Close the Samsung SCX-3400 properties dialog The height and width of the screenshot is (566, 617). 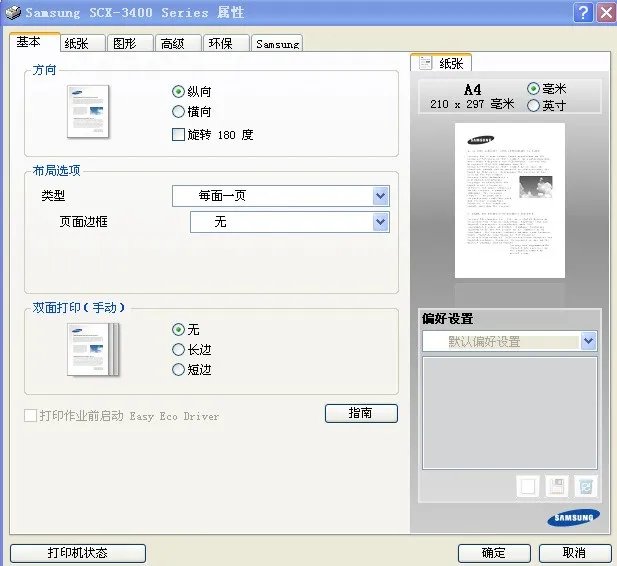(x=606, y=13)
